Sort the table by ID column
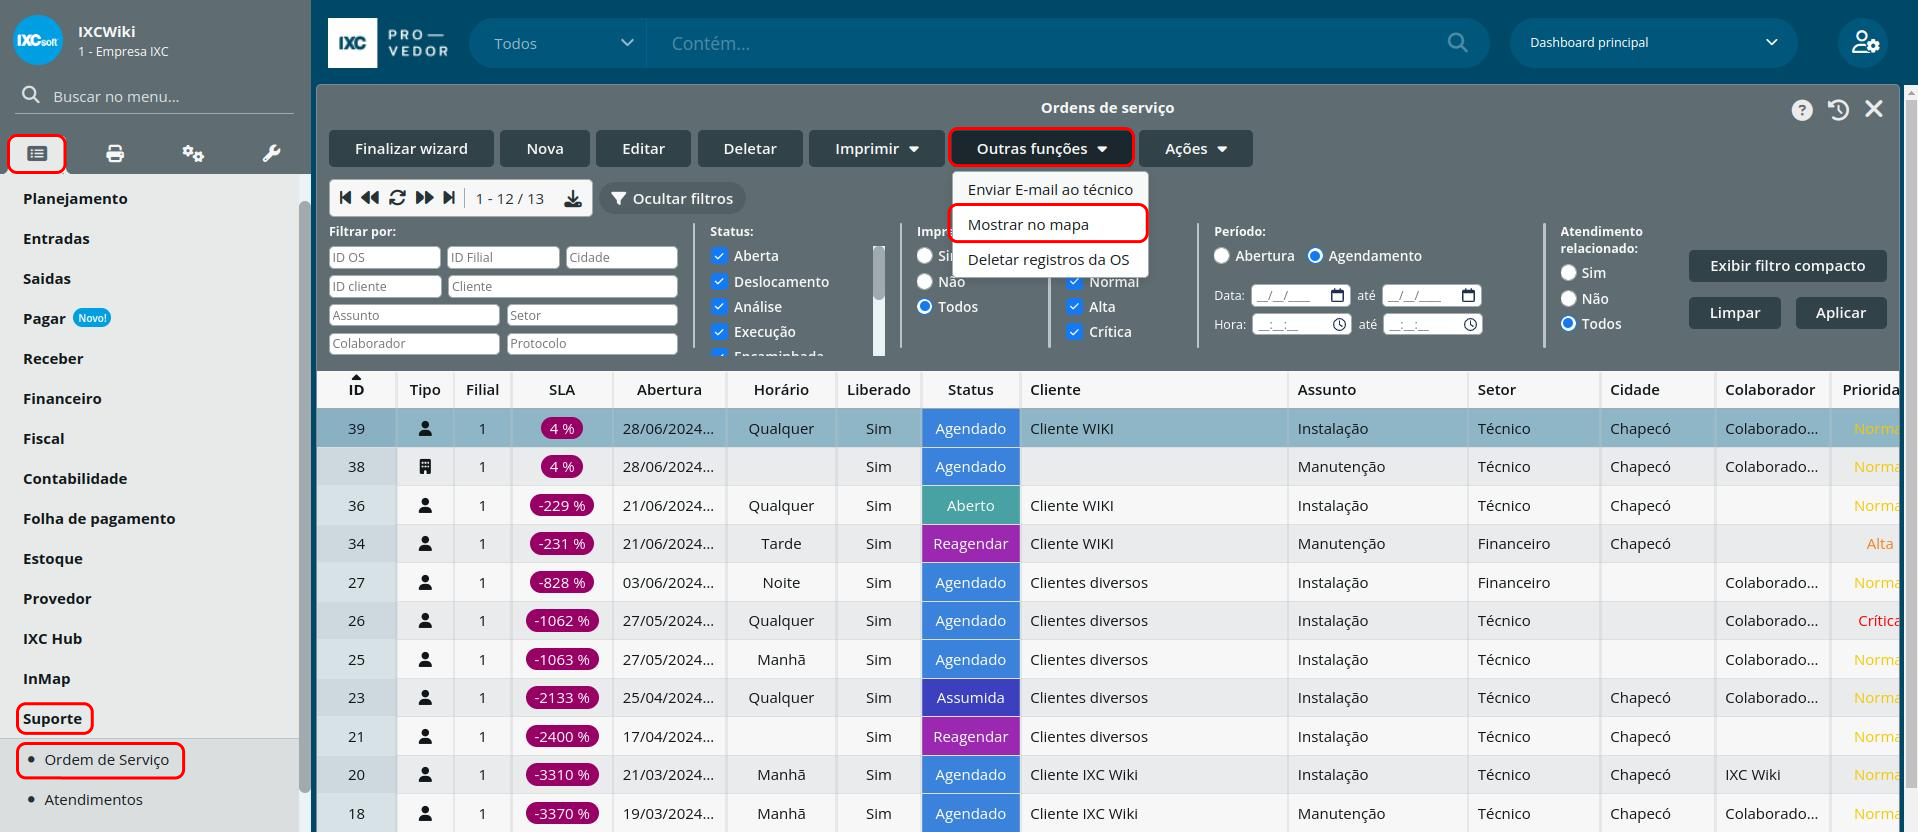Viewport: 1918px width, 832px height. point(357,389)
